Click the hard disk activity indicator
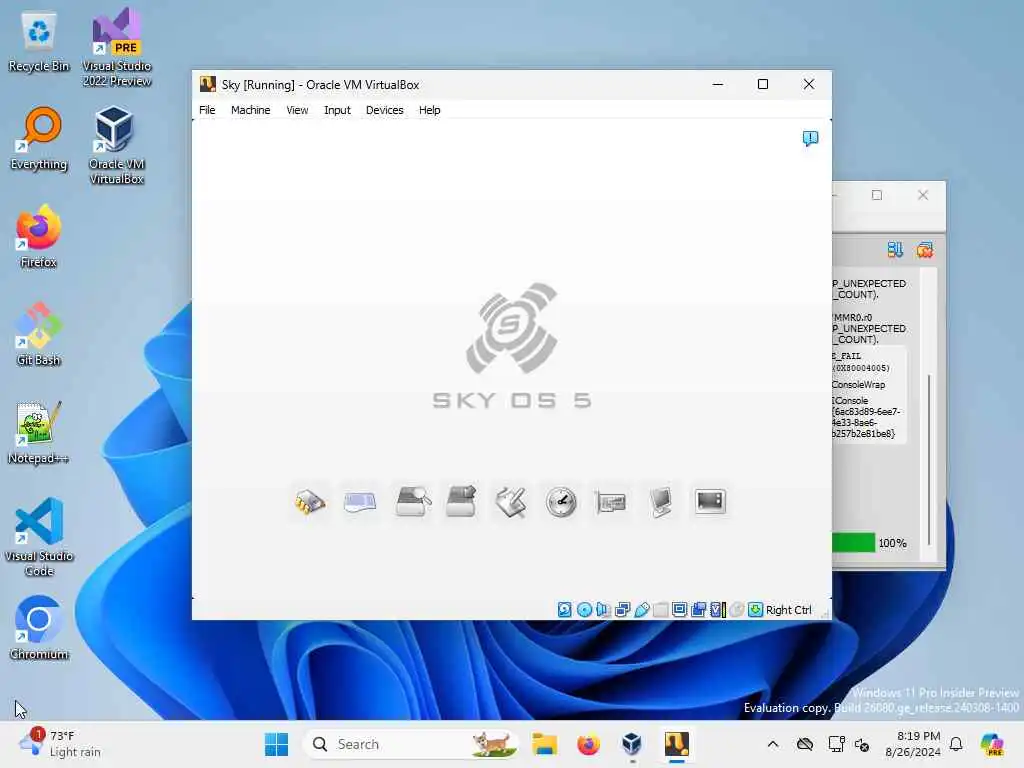1024x768 pixels. click(564, 609)
